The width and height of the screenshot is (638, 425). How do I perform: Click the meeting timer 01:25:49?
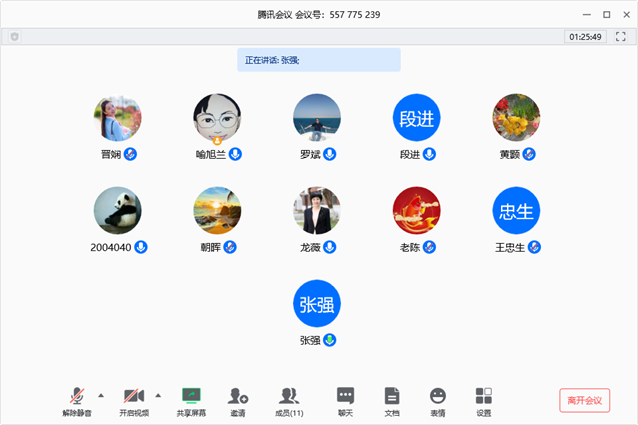pyautogui.click(x=585, y=37)
